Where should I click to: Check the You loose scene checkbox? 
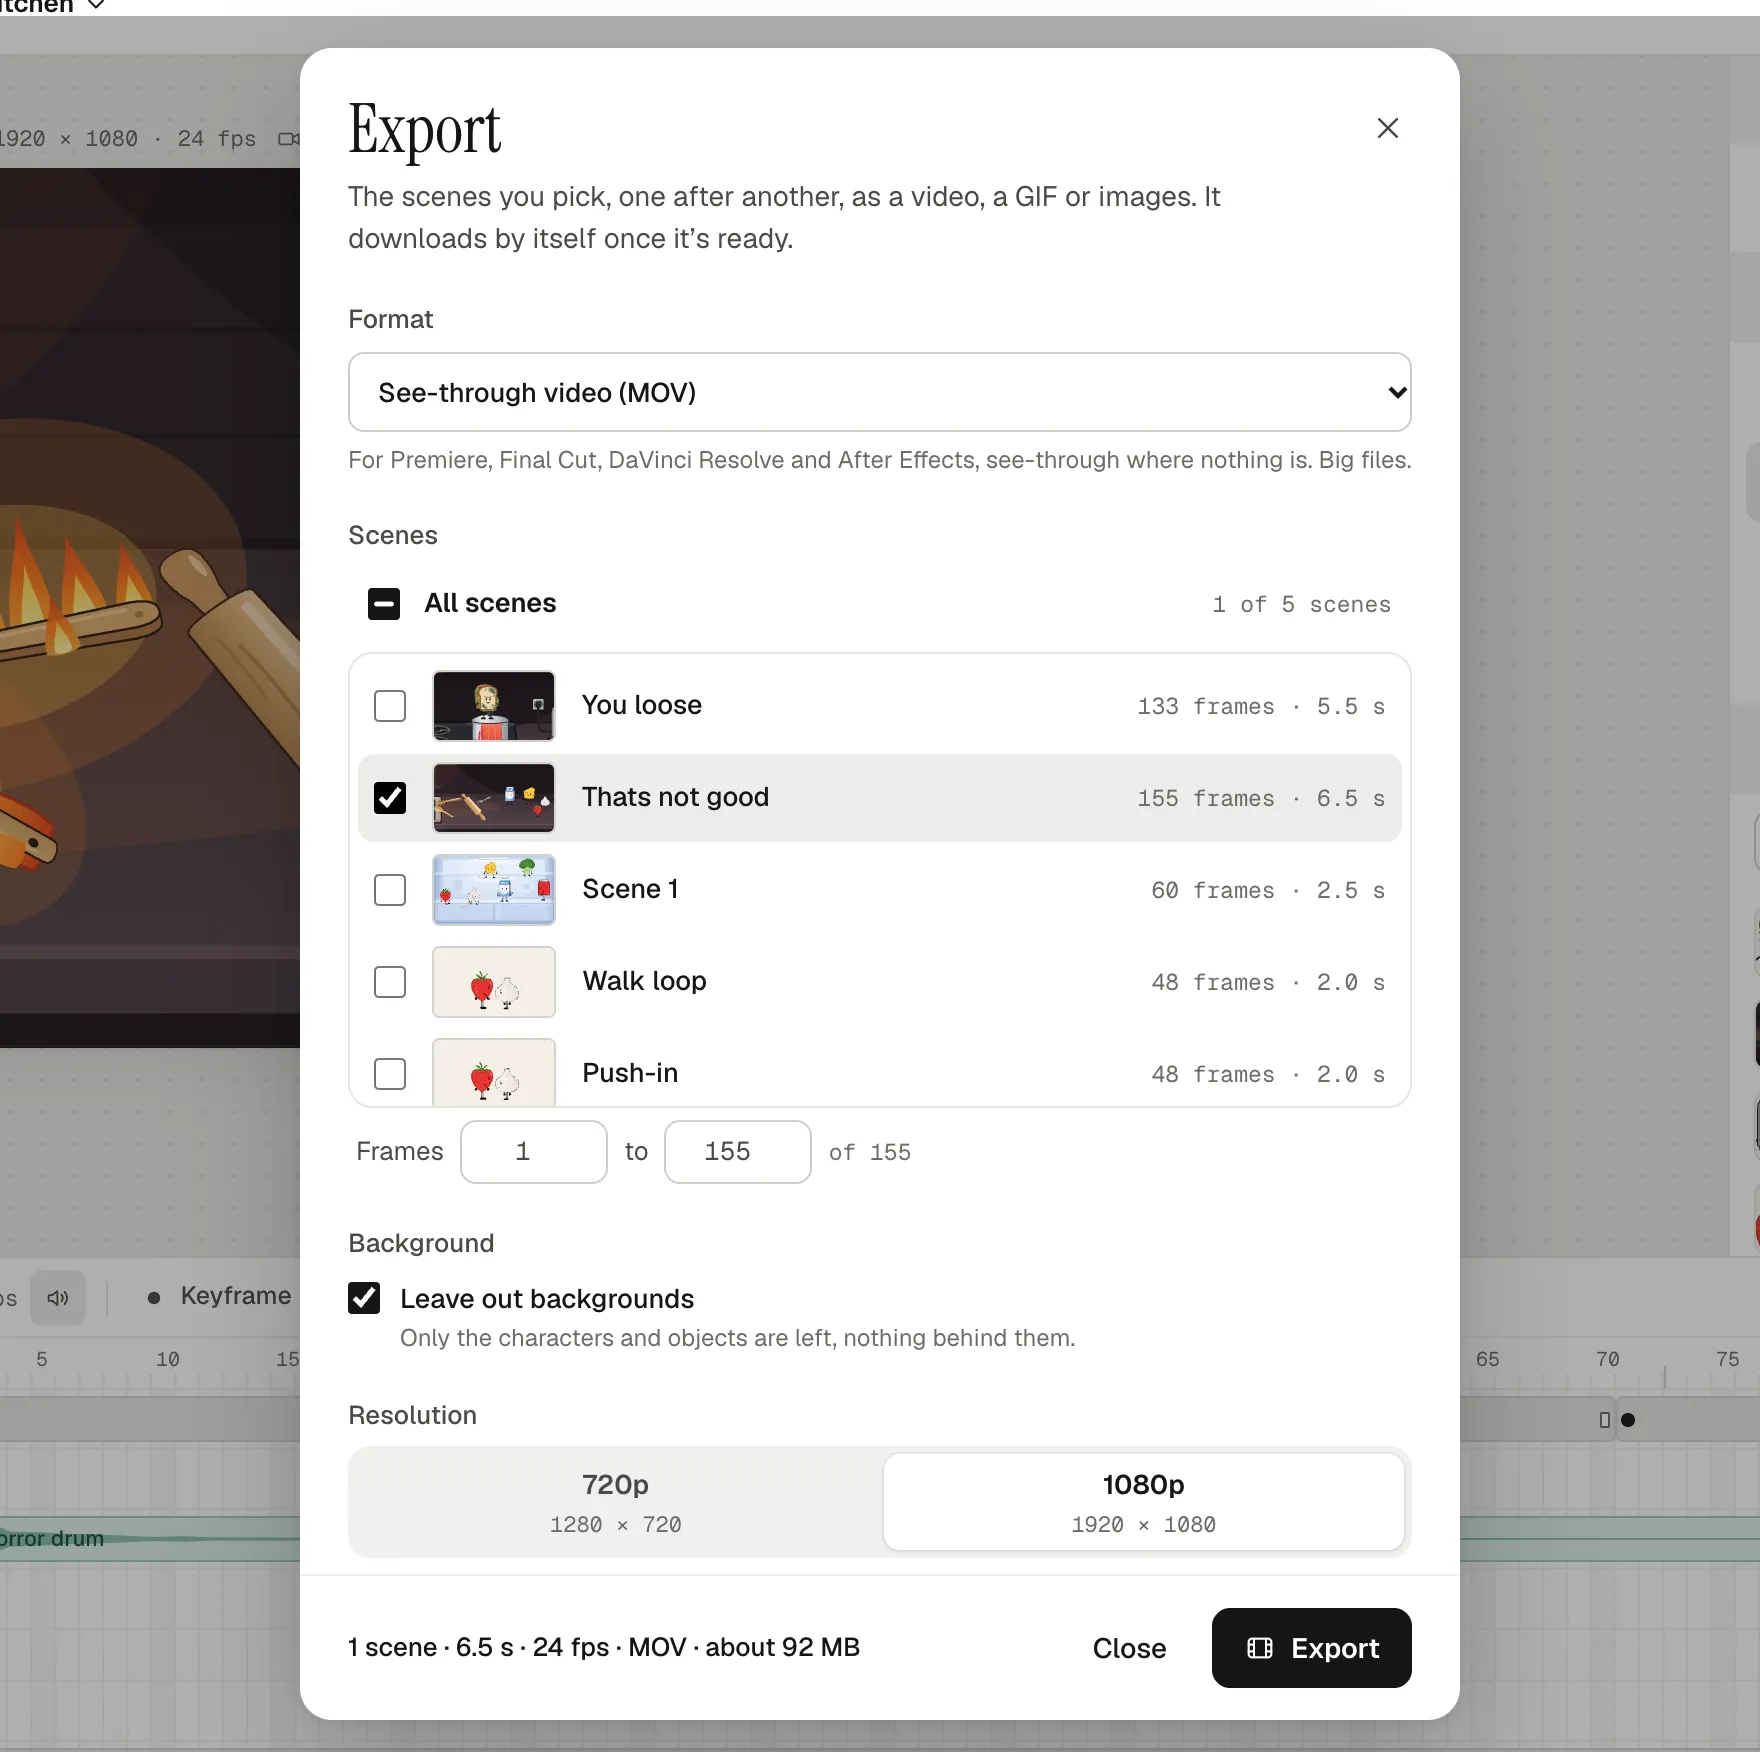390,706
